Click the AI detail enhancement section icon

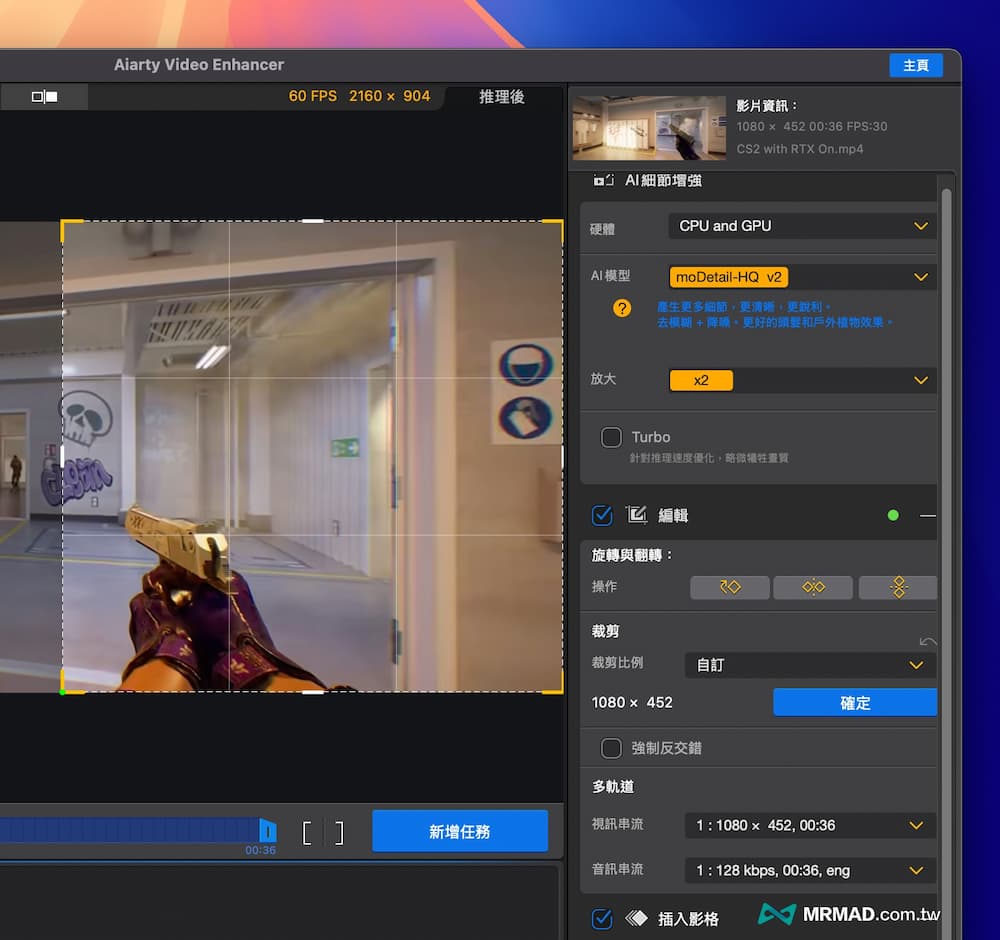pyautogui.click(x=603, y=180)
